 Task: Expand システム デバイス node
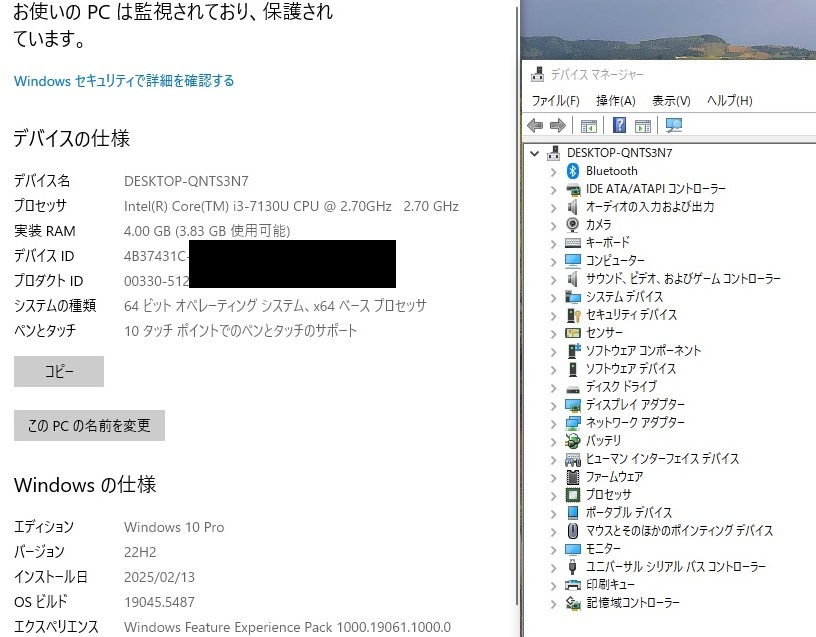coord(553,298)
